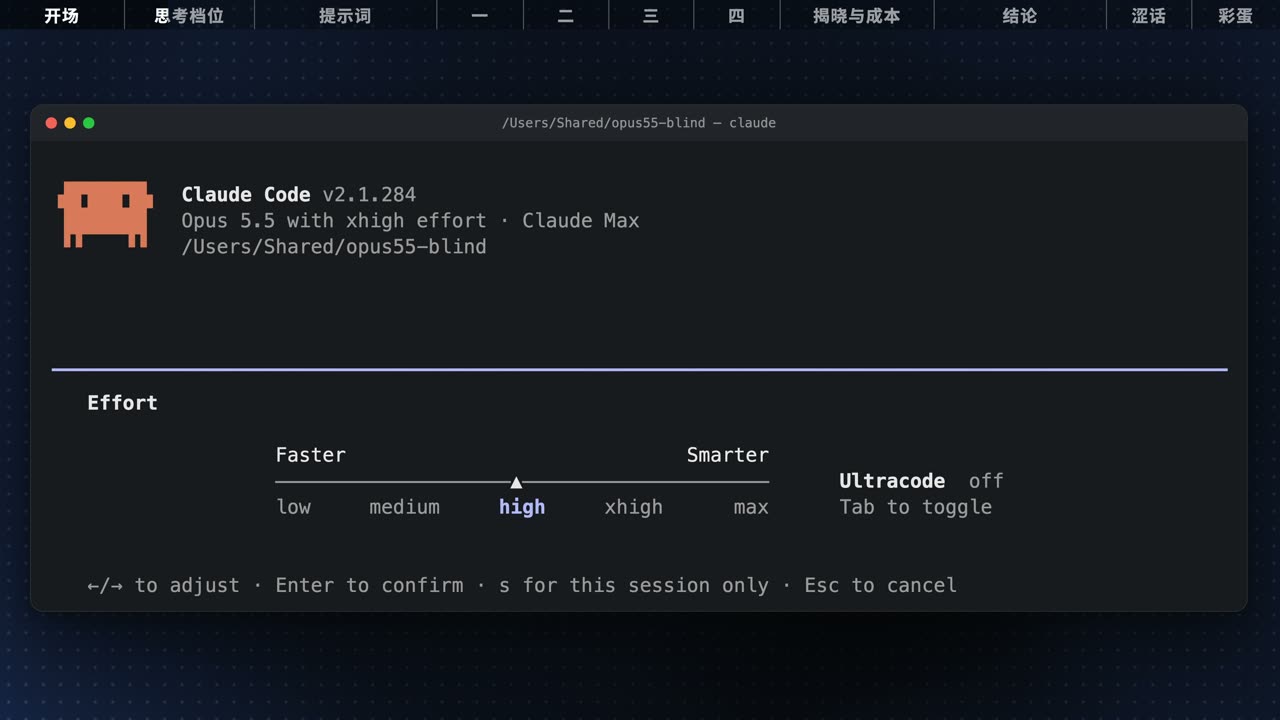Jump to chapter tab 二
1280x720 pixels.
565,16
